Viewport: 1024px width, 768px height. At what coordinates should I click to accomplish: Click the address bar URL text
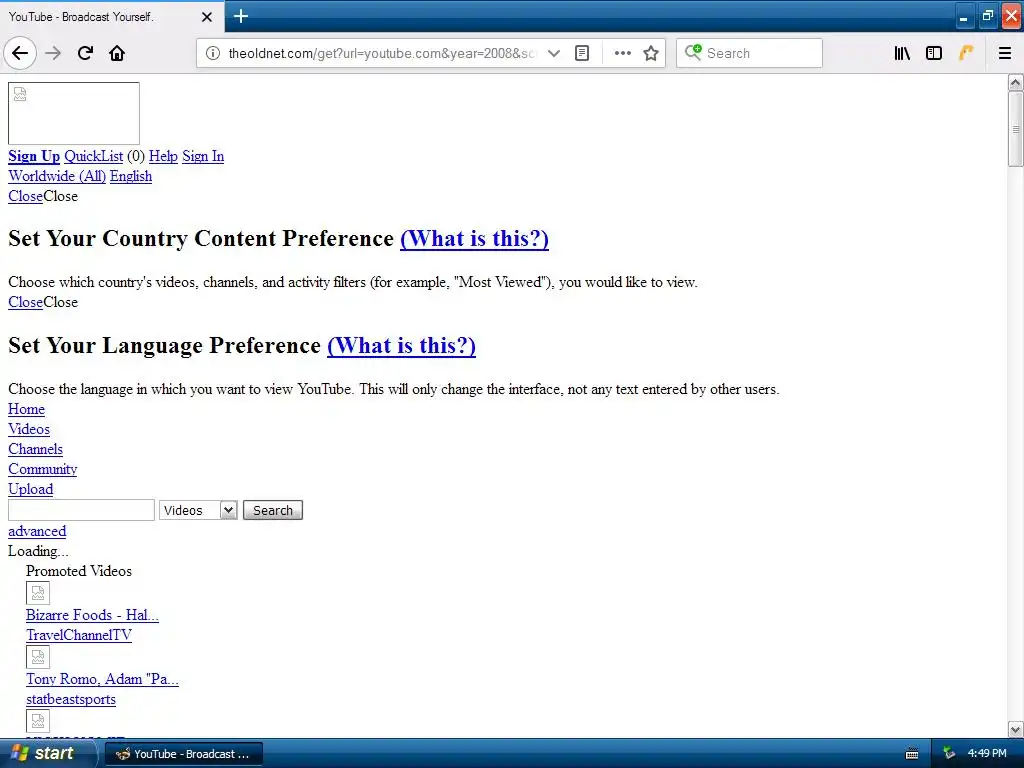click(x=383, y=53)
